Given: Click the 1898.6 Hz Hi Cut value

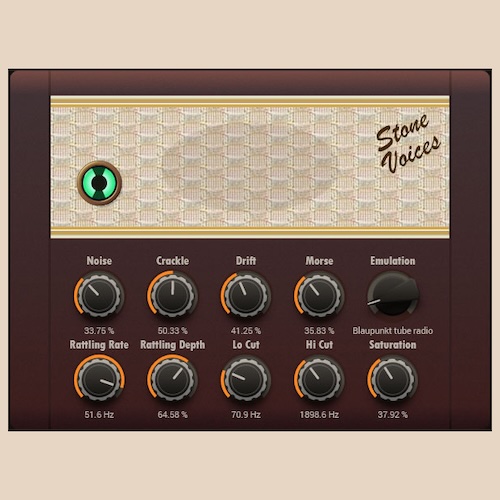Looking at the screenshot, I should [319, 415].
